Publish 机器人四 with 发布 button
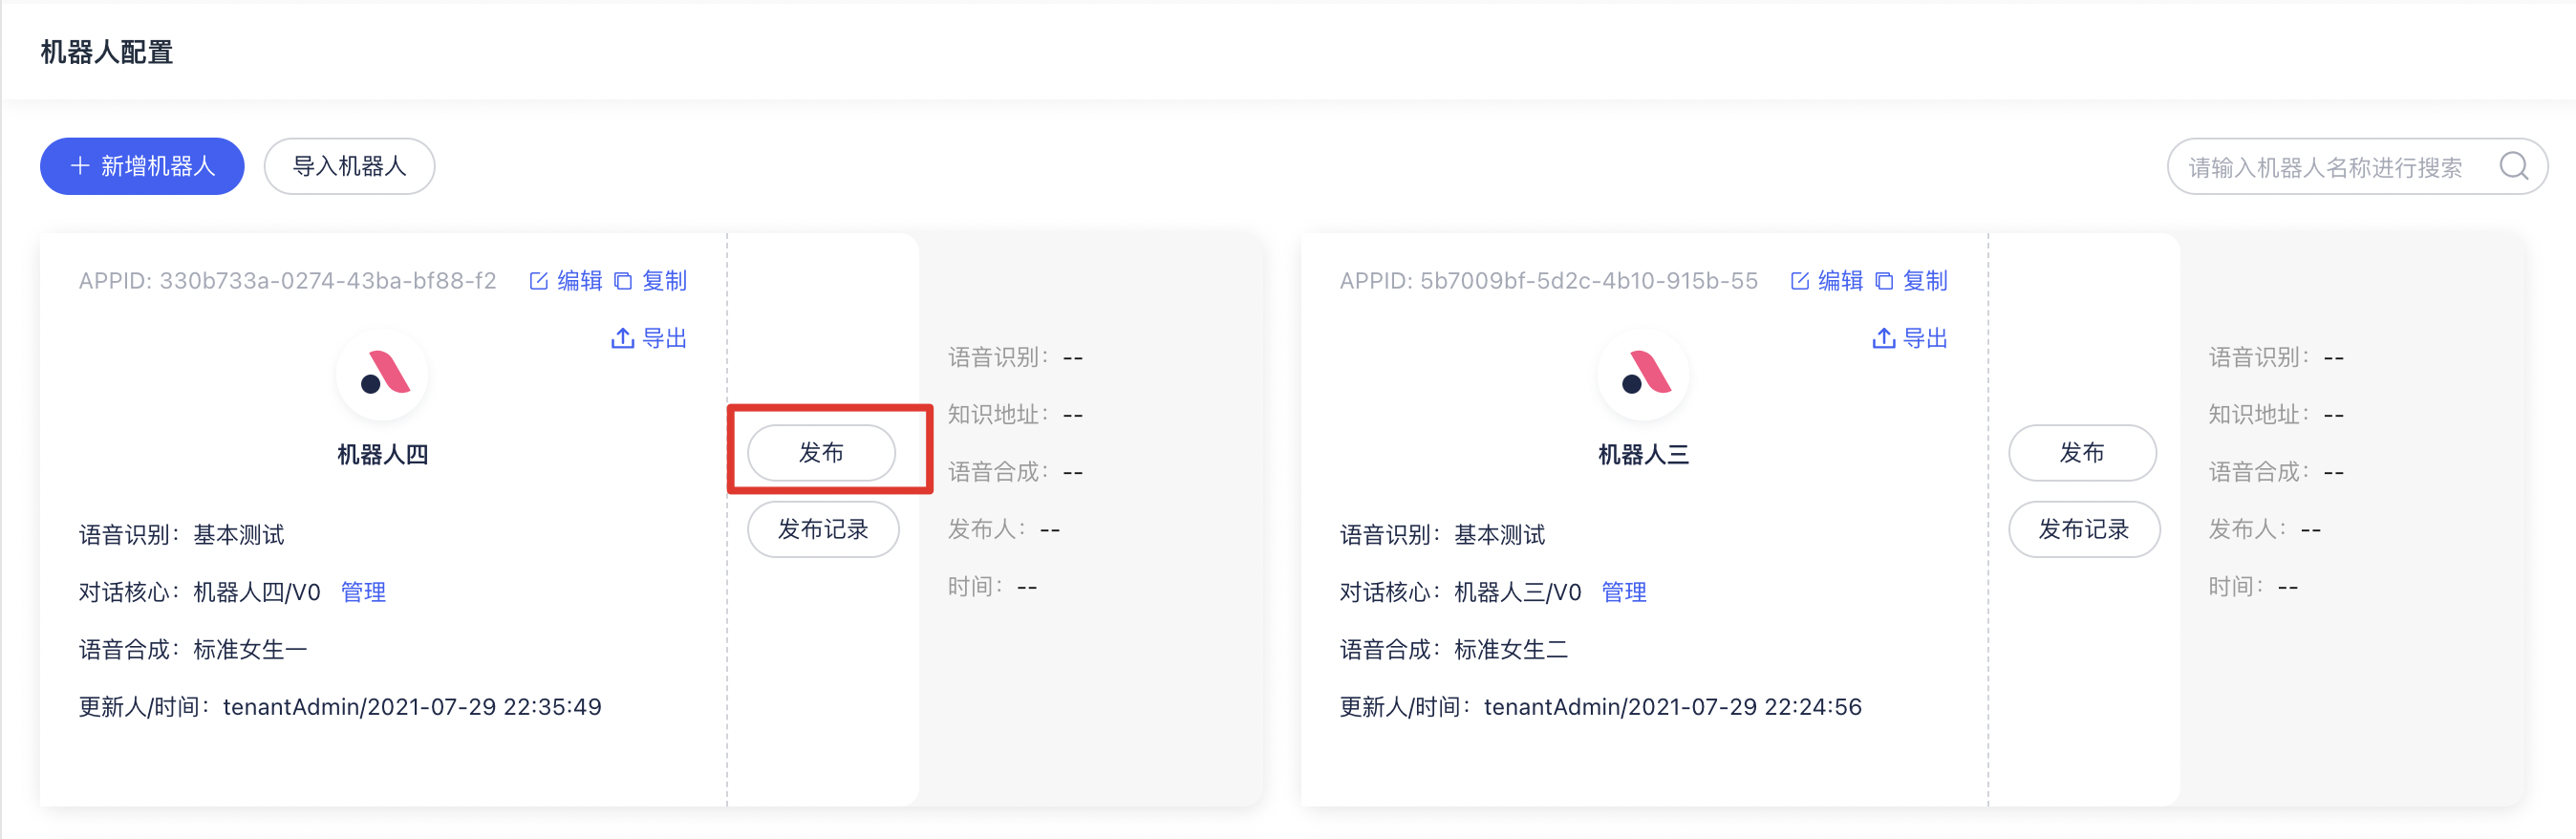Viewport: 2576px width, 839px height. (821, 453)
